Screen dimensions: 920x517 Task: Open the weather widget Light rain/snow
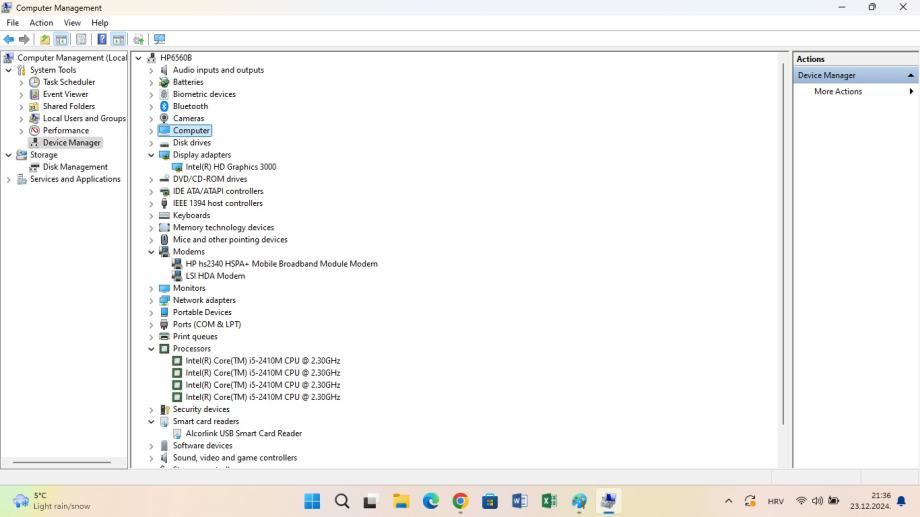pos(52,501)
